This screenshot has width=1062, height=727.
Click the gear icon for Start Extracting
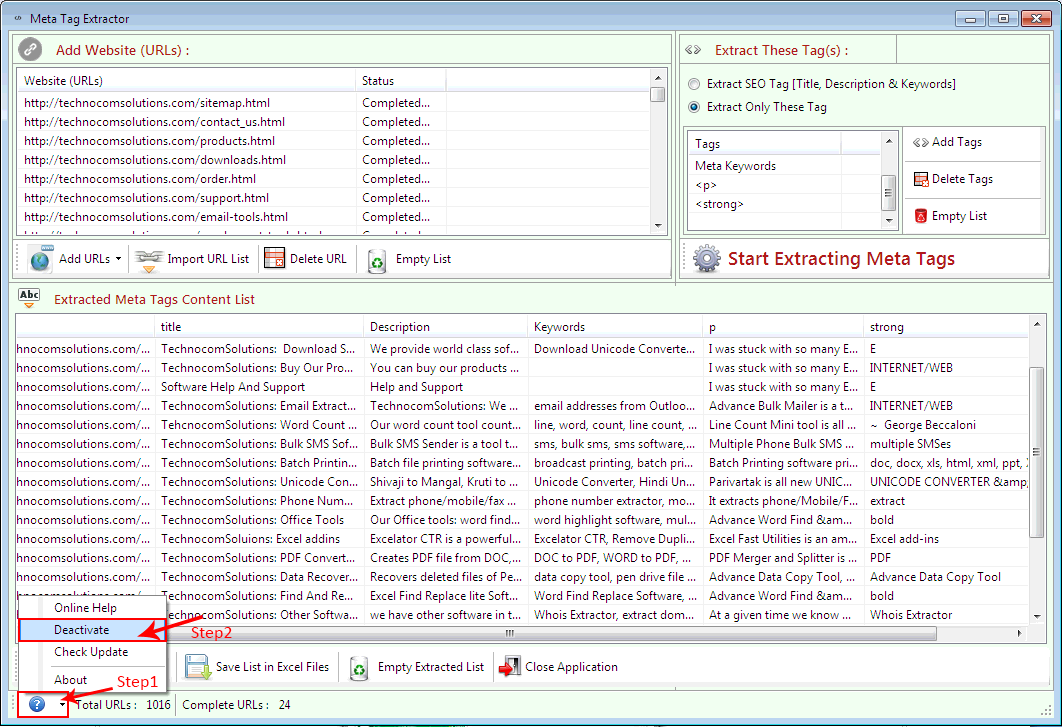[706, 259]
